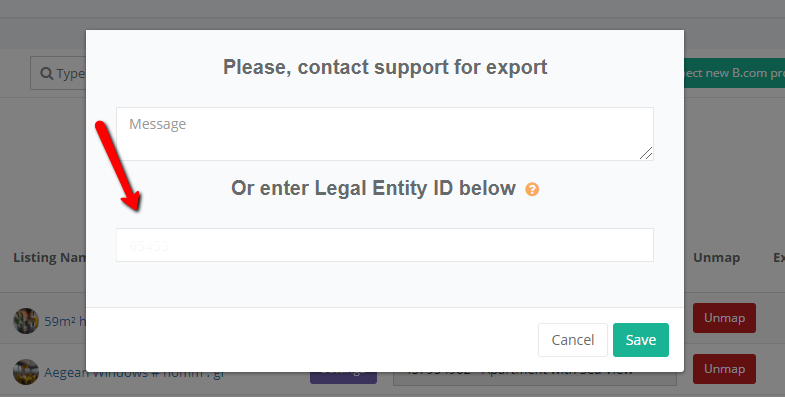The height and width of the screenshot is (397, 785).
Task: Focus the Type search field behind dialog
Action: (58, 73)
